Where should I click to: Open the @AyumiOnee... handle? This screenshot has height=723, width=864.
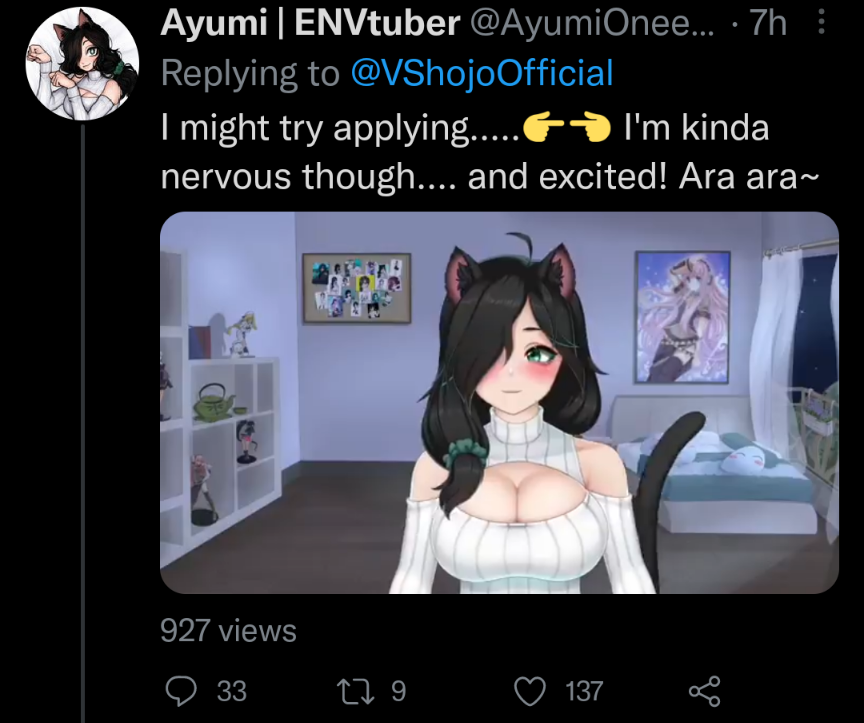592,23
